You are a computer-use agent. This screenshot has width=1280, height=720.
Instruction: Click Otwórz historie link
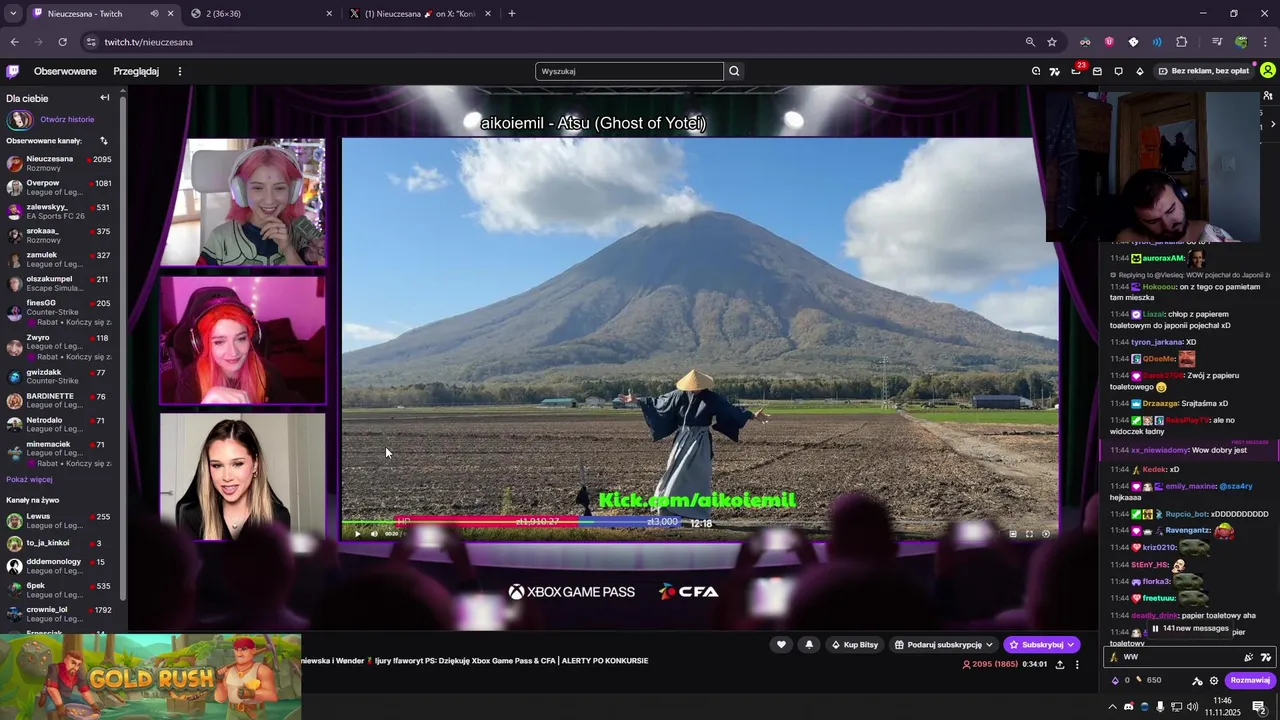(x=67, y=119)
